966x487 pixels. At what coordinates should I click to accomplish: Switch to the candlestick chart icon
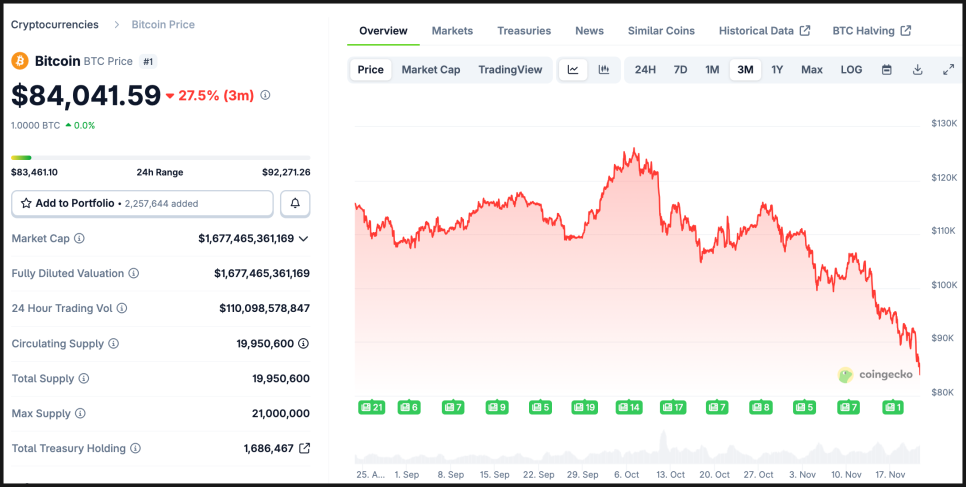pyautogui.click(x=604, y=70)
